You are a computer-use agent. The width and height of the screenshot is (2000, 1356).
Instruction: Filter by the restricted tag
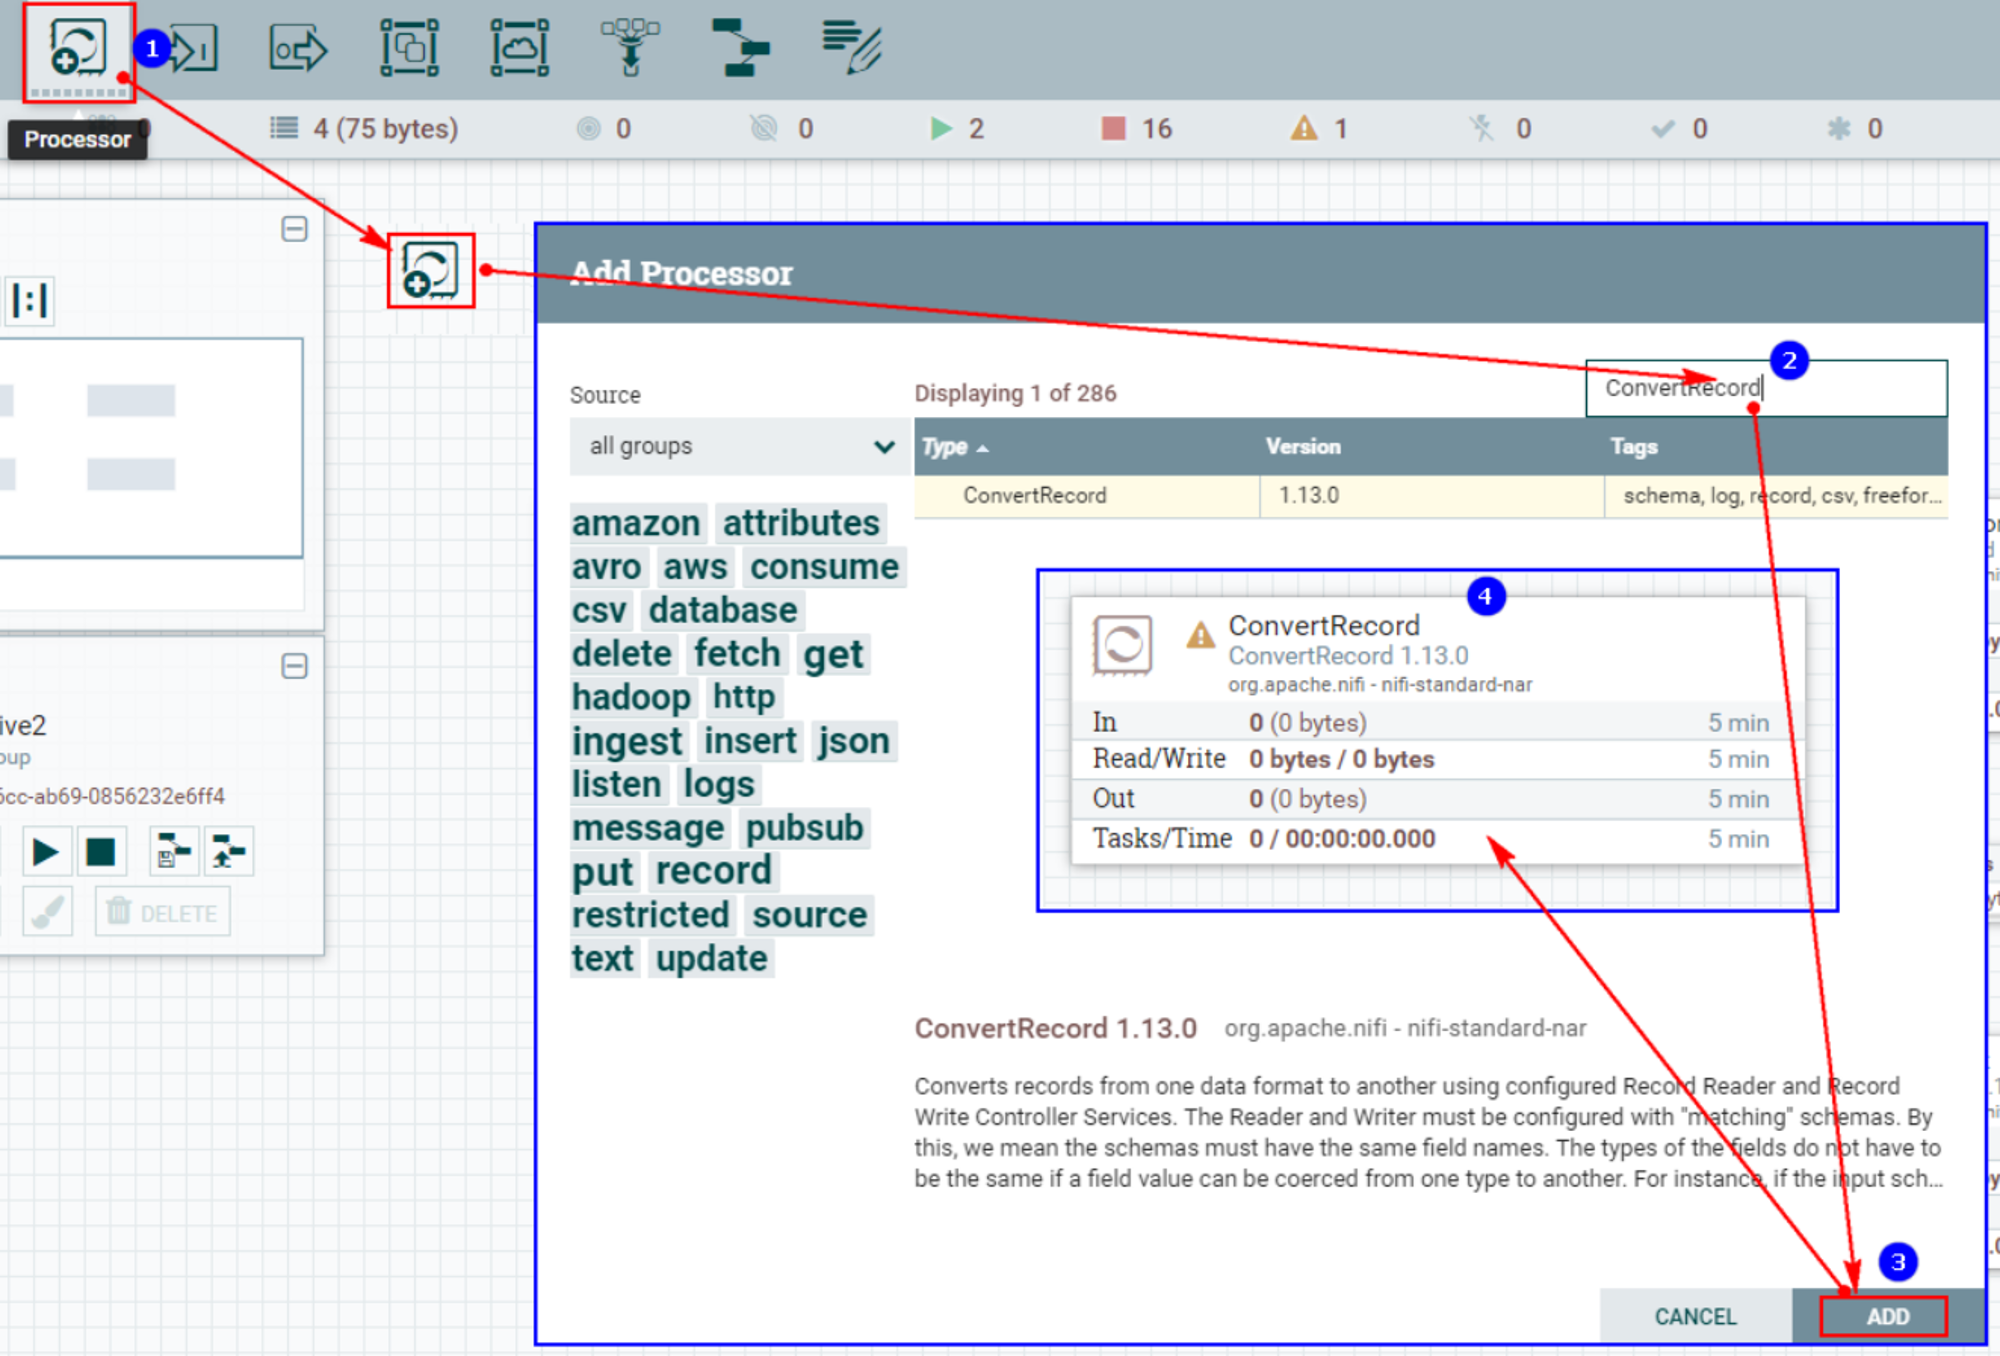pos(651,915)
